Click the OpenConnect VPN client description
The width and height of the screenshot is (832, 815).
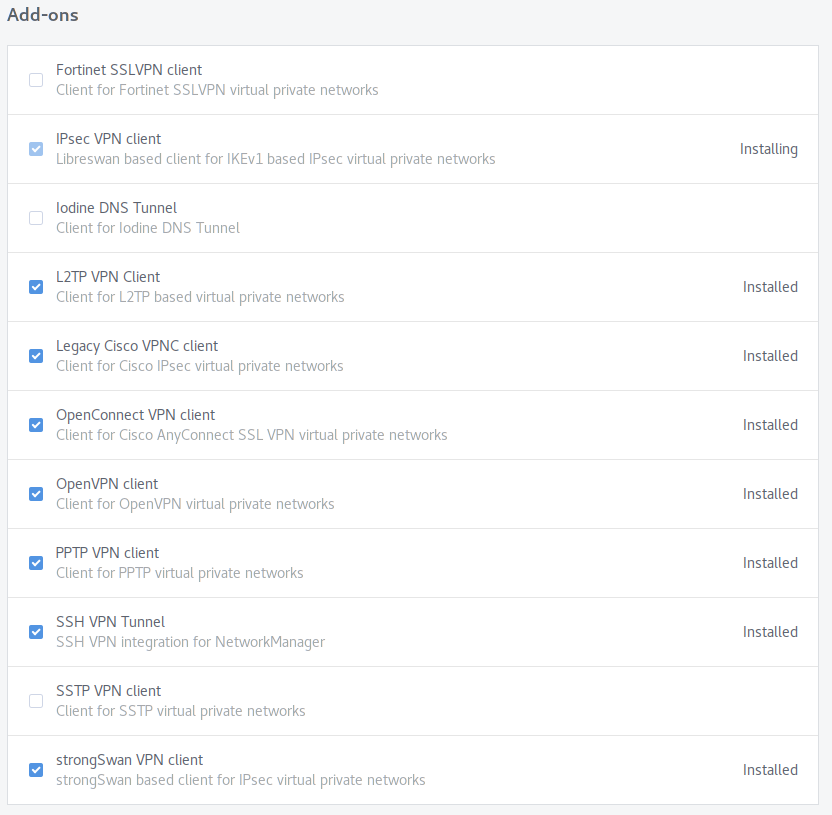coord(252,435)
